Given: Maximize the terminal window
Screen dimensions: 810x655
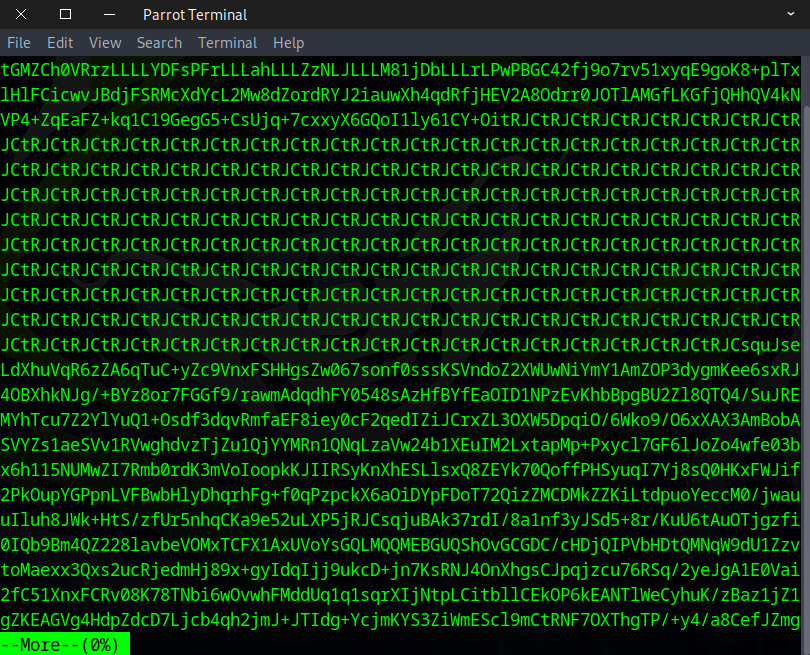Looking at the screenshot, I should coord(65,14).
